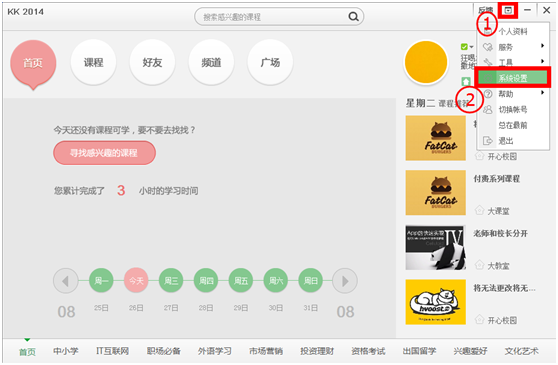The image size is (558, 365).
Task: Click 寻找感兴趣的课程 button
Action: pos(104,153)
